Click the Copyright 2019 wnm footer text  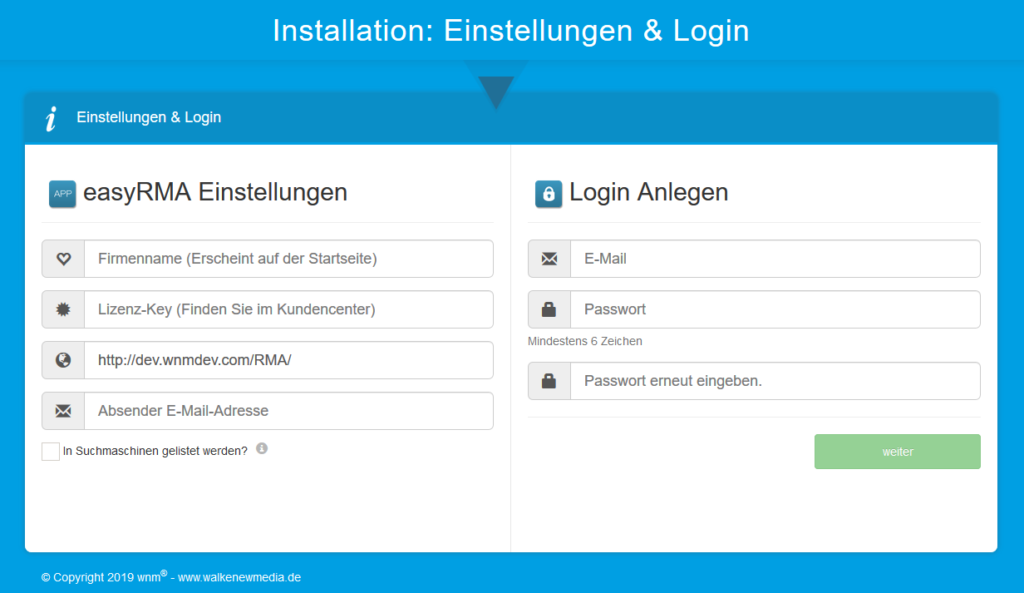click(104, 577)
